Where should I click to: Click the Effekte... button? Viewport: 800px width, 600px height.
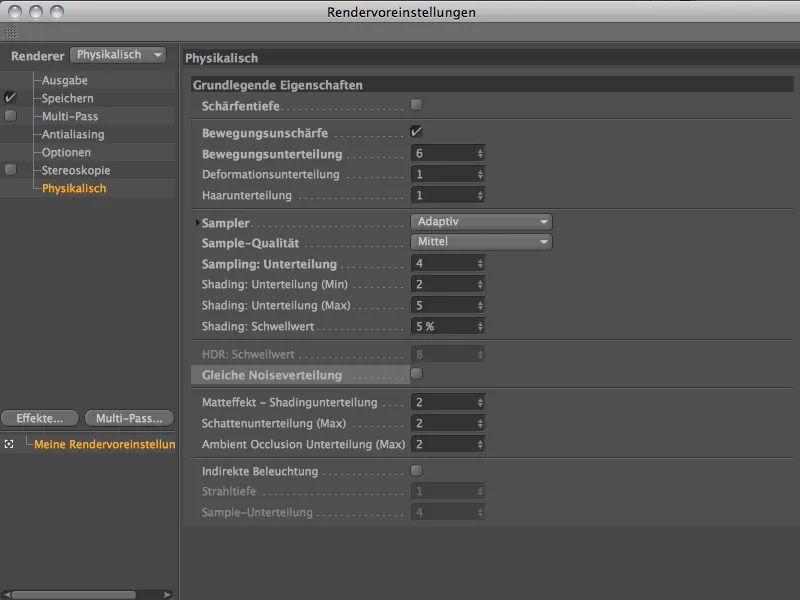pyautogui.click(x=39, y=417)
